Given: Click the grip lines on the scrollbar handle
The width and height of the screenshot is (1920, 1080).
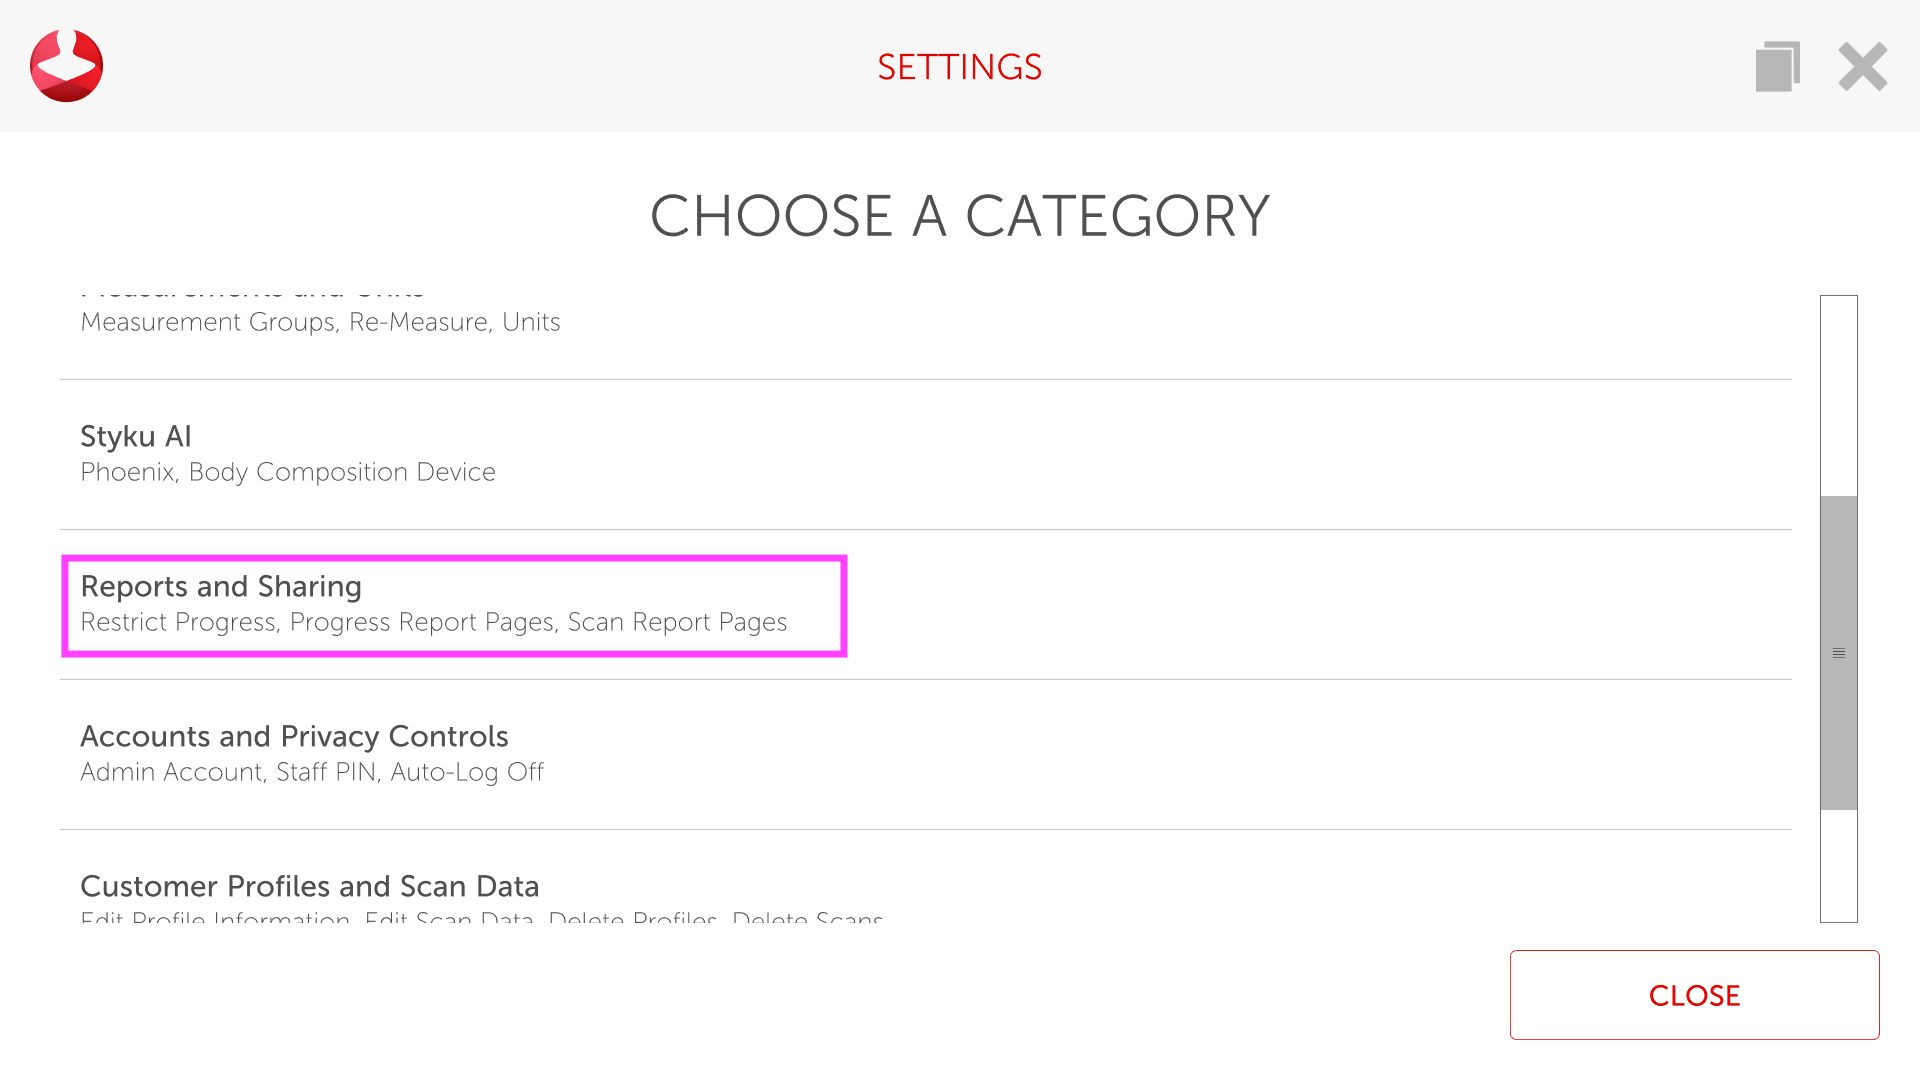Looking at the screenshot, I should point(1838,653).
